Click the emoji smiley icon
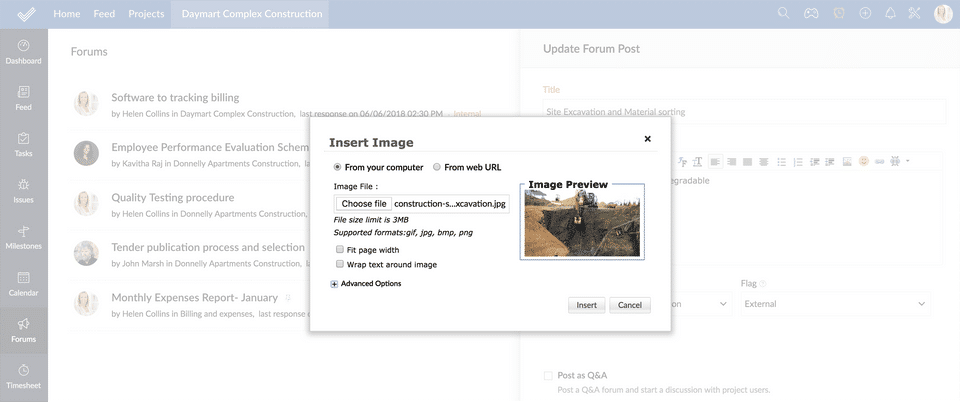The height and width of the screenshot is (402, 960). pyautogui.click(x=864, y=161)
